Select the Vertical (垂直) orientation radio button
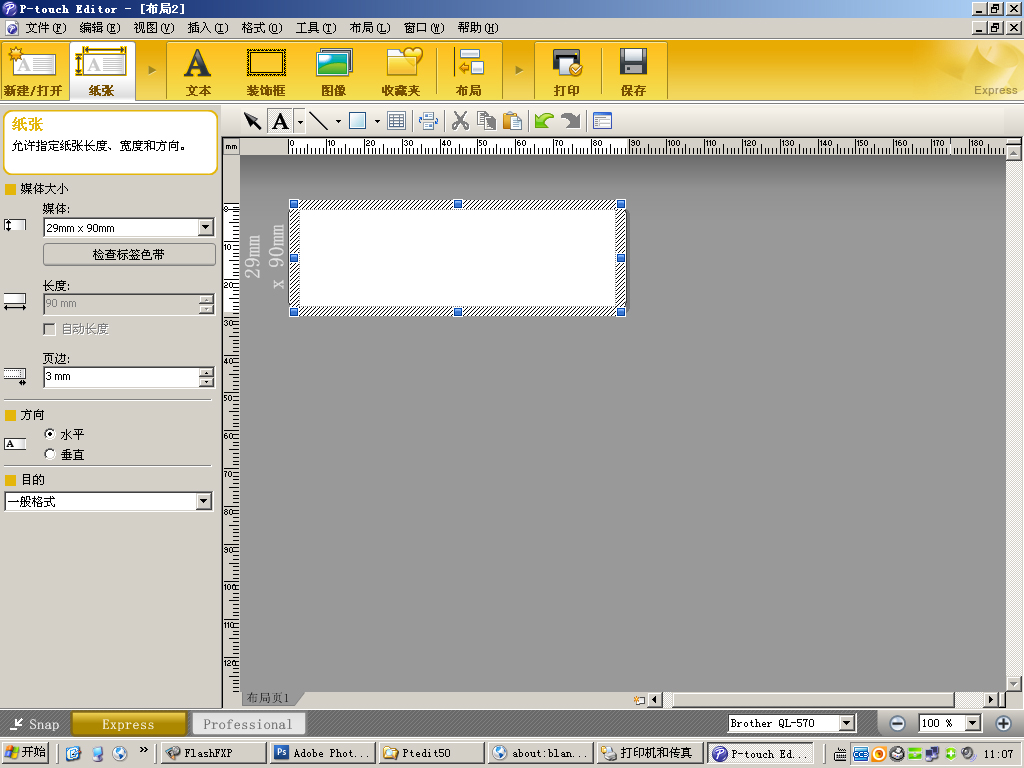Image resolution: width=1024 pixels, height=768 pixels. point(50,455)
